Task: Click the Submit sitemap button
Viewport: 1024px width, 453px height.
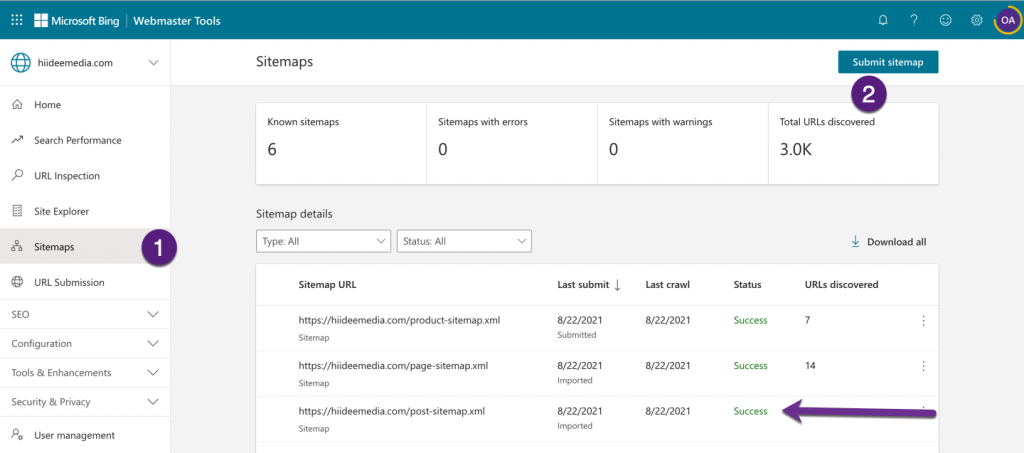Action: 888,62
